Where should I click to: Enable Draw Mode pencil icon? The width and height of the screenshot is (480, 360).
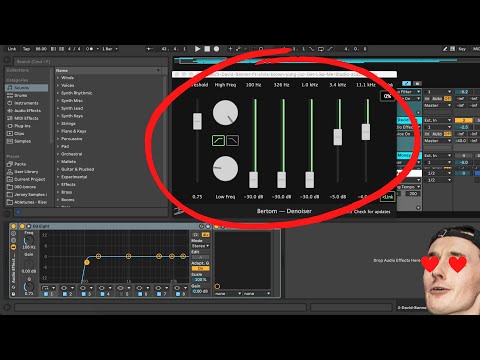pyautogui.click(x=445, y=49)
